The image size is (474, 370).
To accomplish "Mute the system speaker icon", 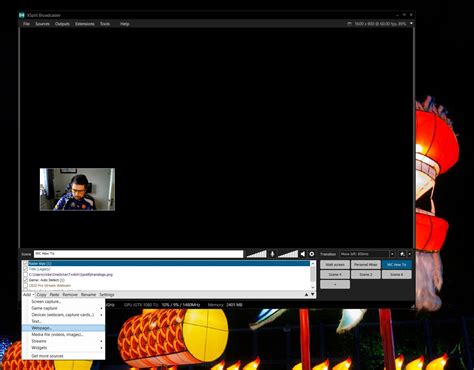I will coord(303,254).
